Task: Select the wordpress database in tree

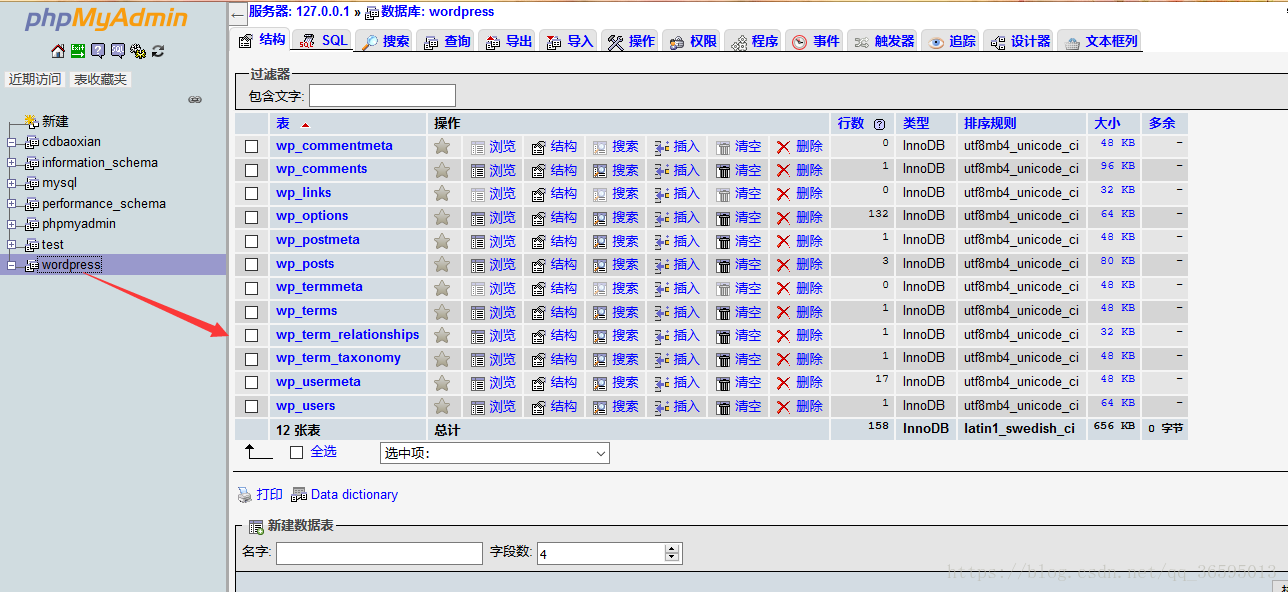Action: pos(71,265)
